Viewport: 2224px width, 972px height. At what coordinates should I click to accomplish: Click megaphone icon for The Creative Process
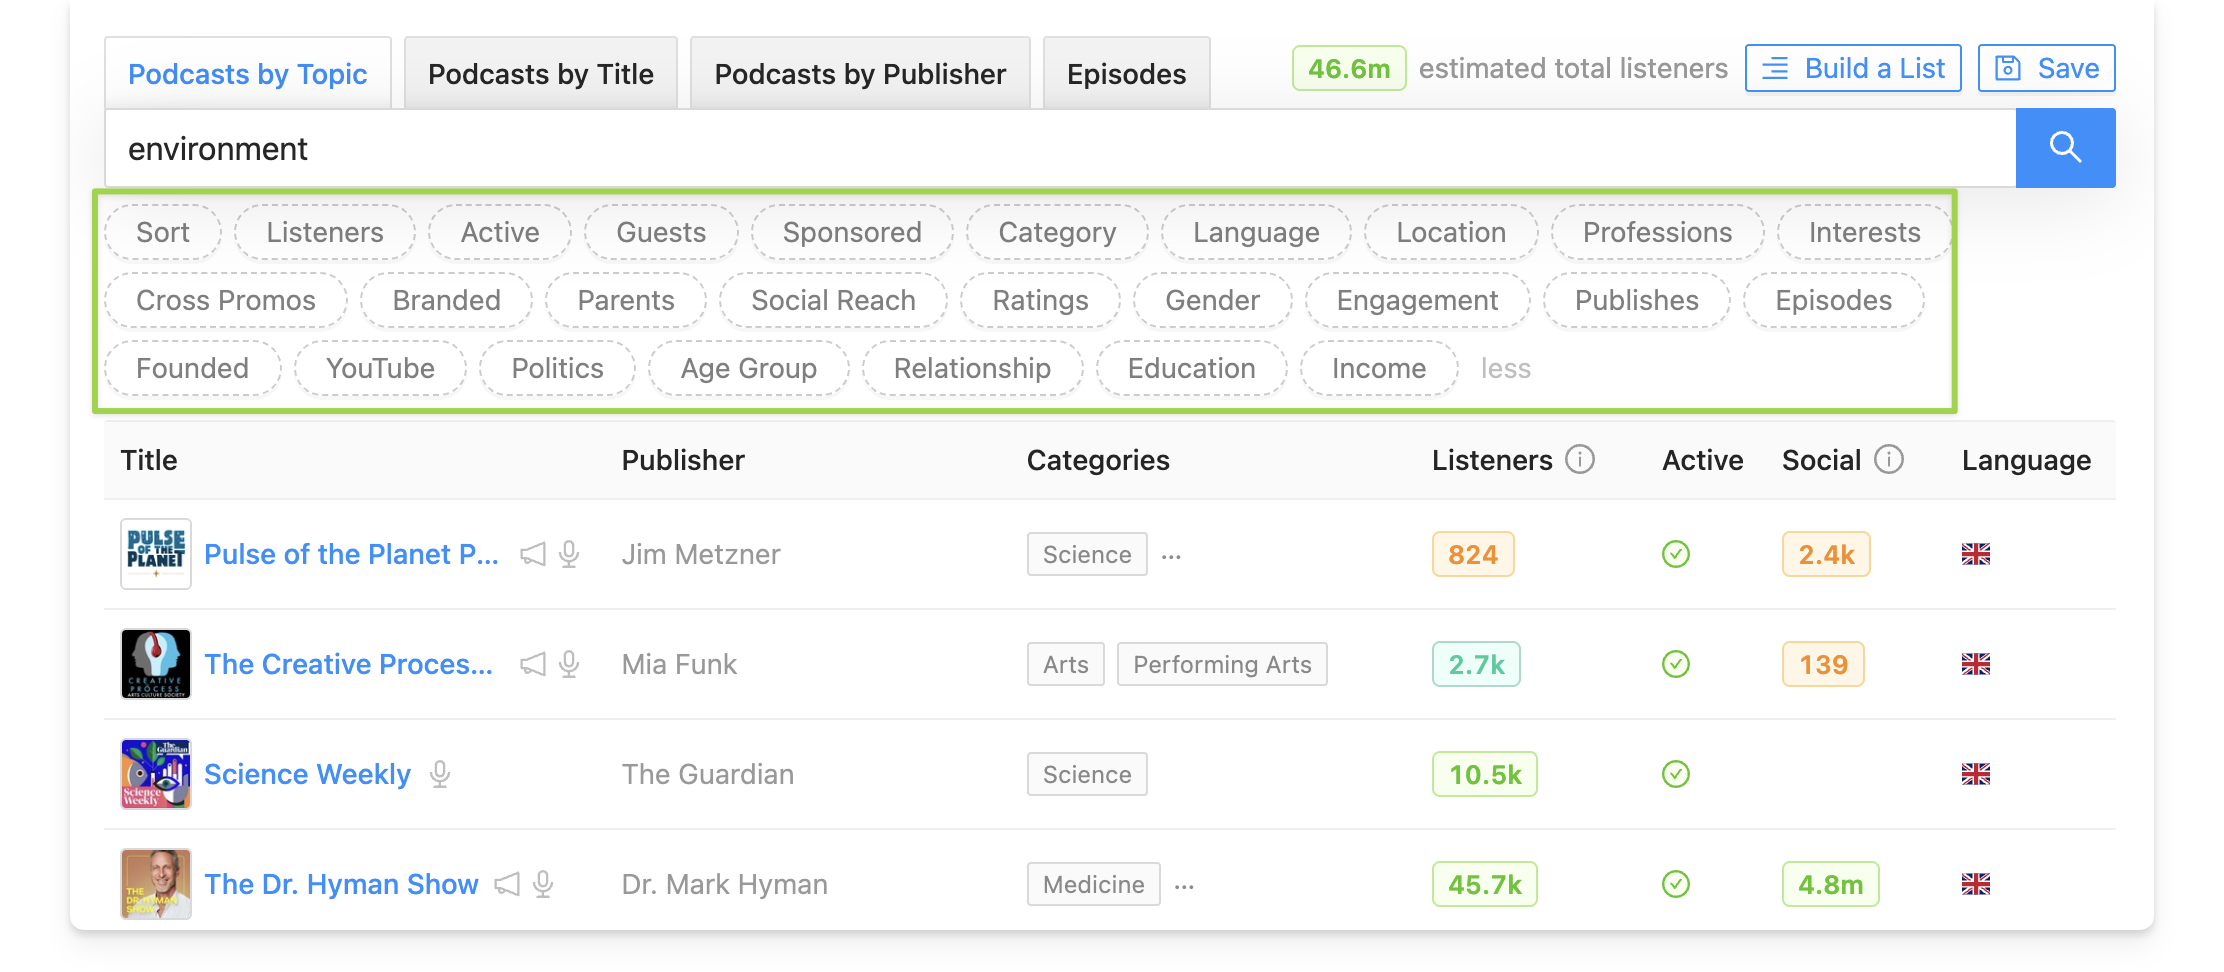click(x=533, y=664)
